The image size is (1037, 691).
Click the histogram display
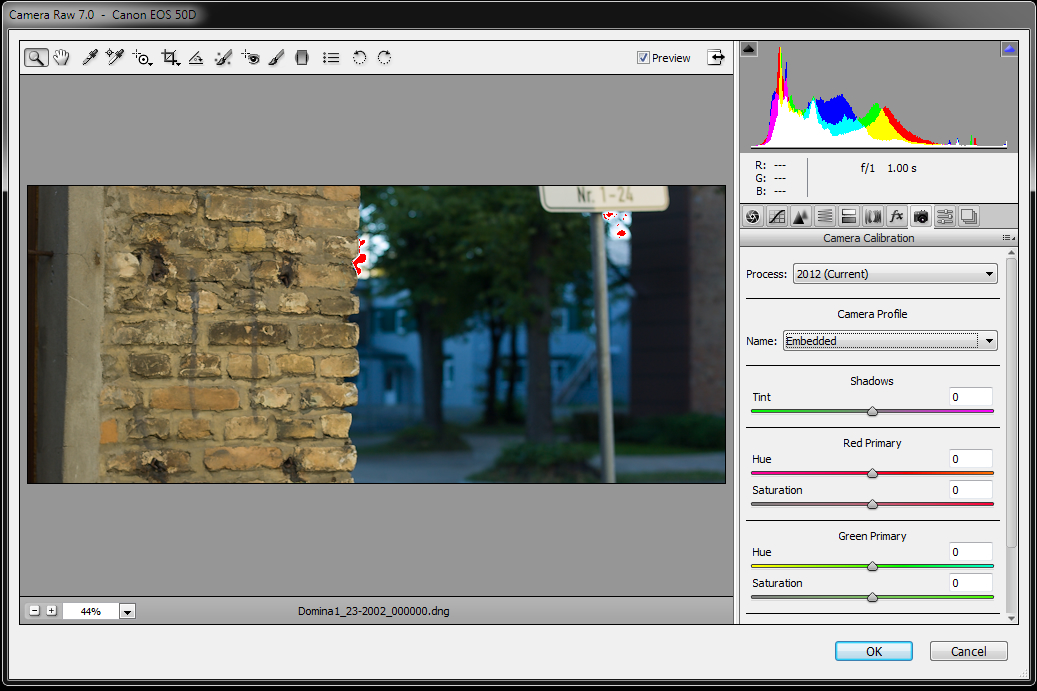tap(879, 96)
